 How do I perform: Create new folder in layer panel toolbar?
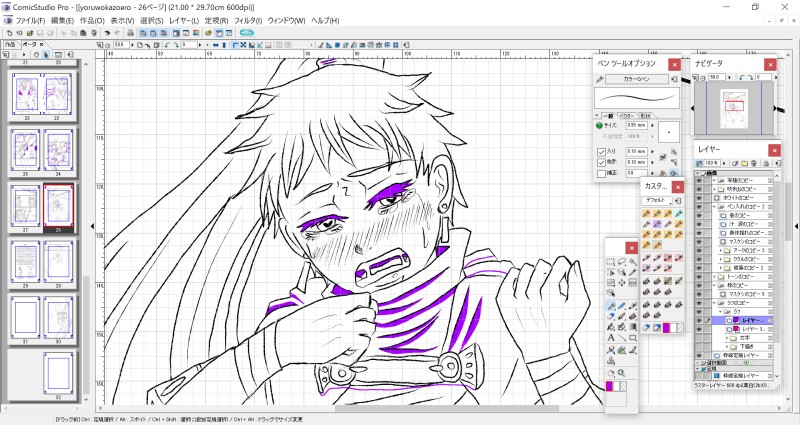coord(744,163)
